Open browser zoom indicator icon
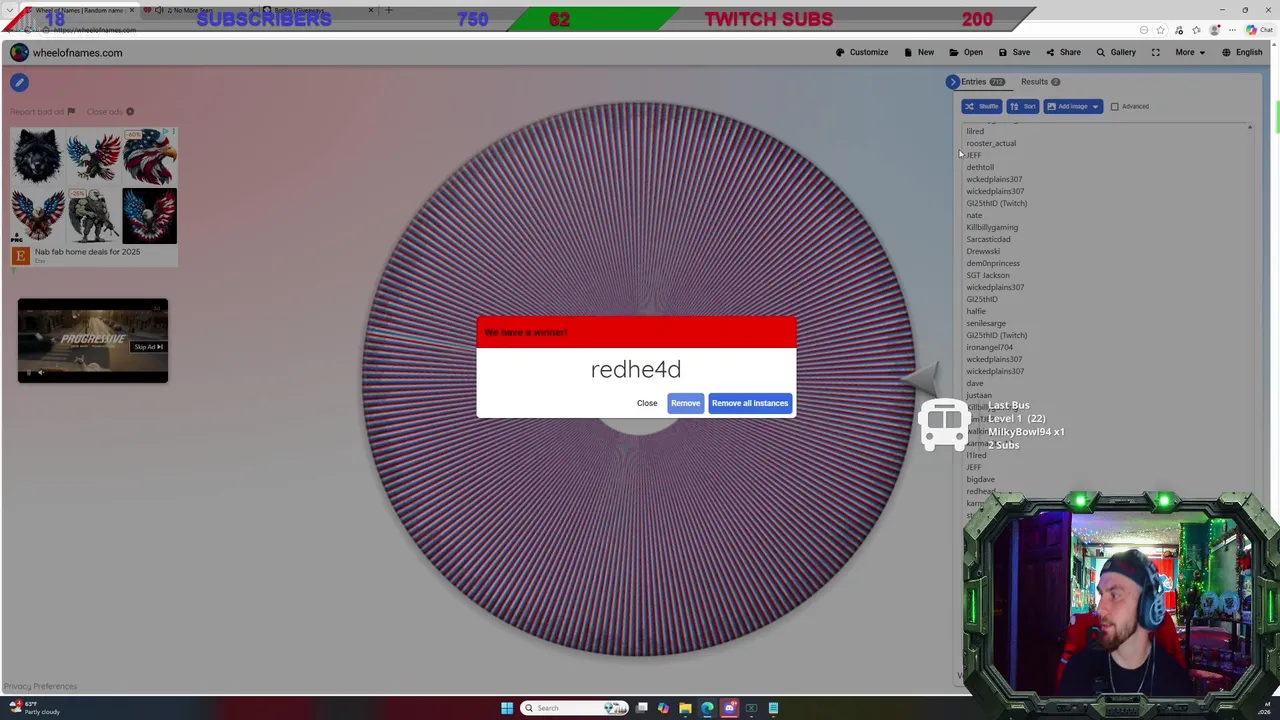Viewport: 1280px width, 720px height. 1144,30
